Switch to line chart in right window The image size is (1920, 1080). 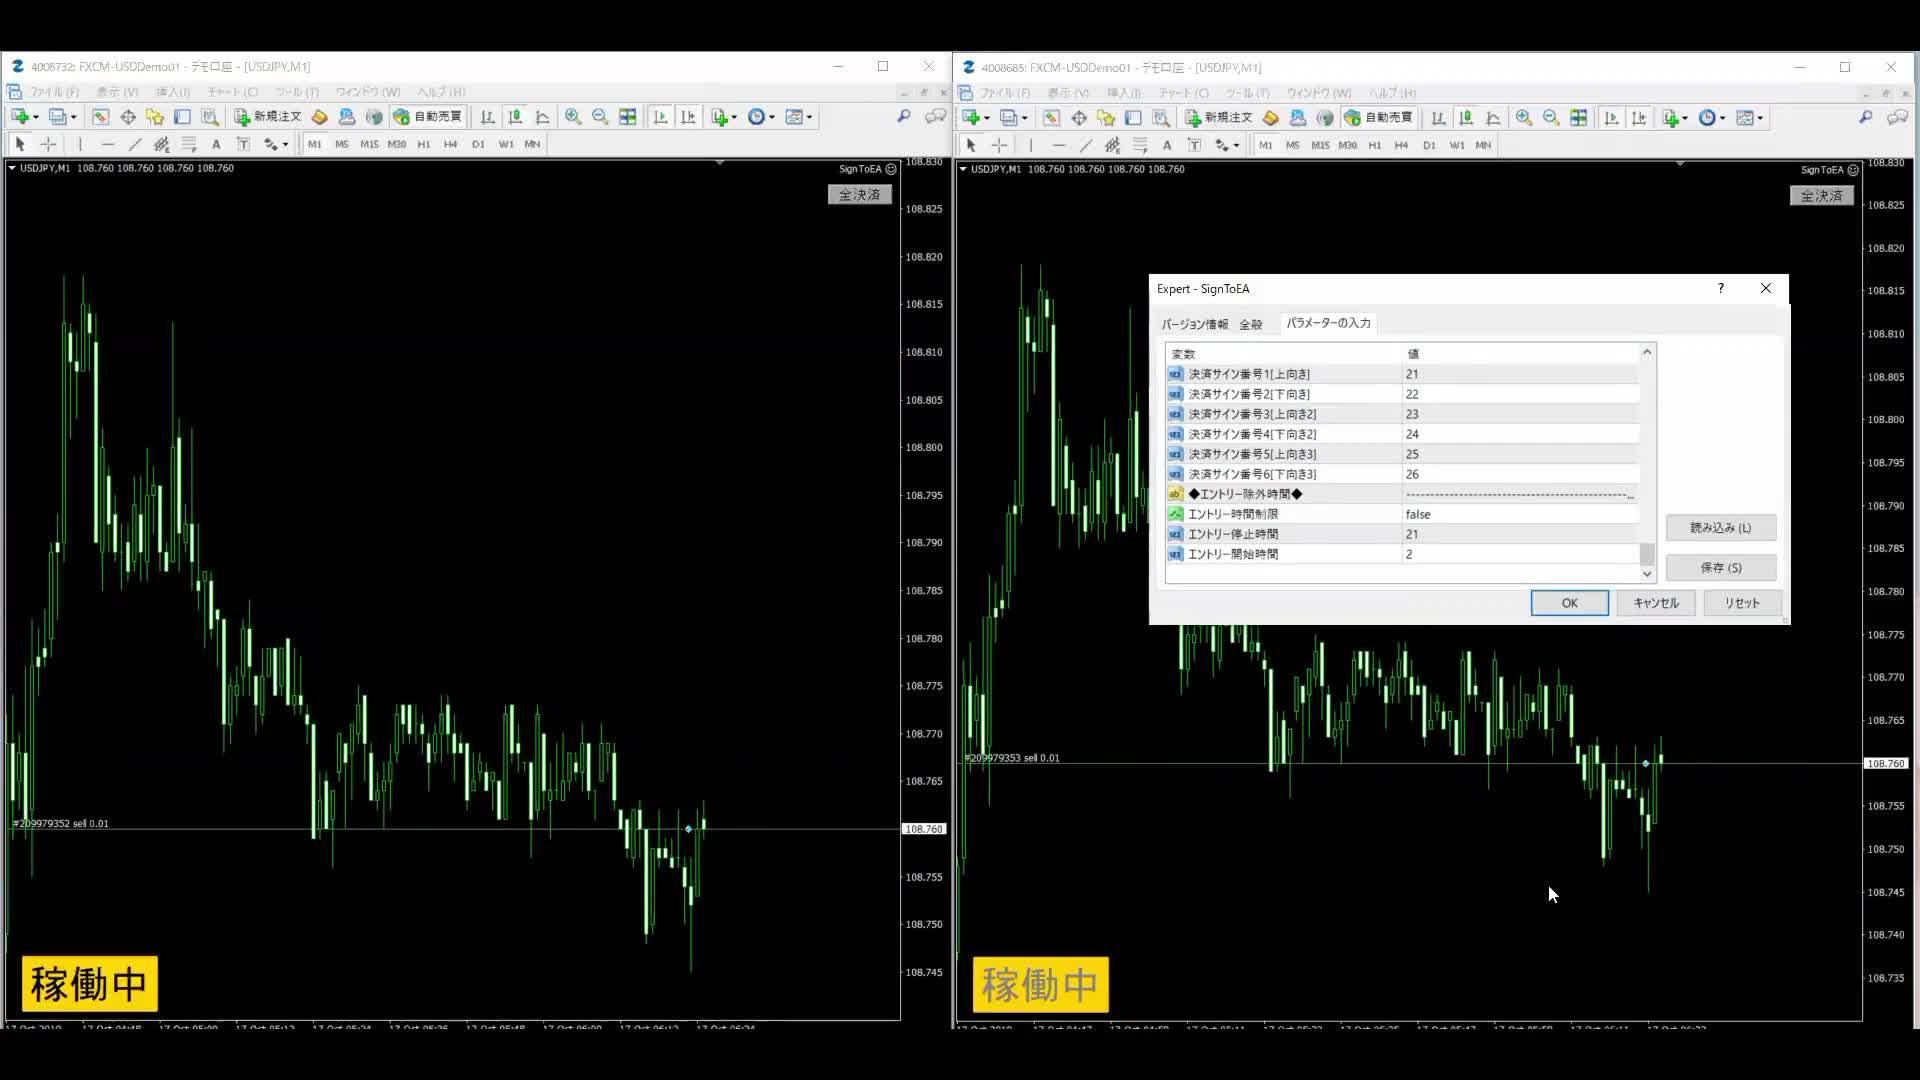pos(1493,118)
